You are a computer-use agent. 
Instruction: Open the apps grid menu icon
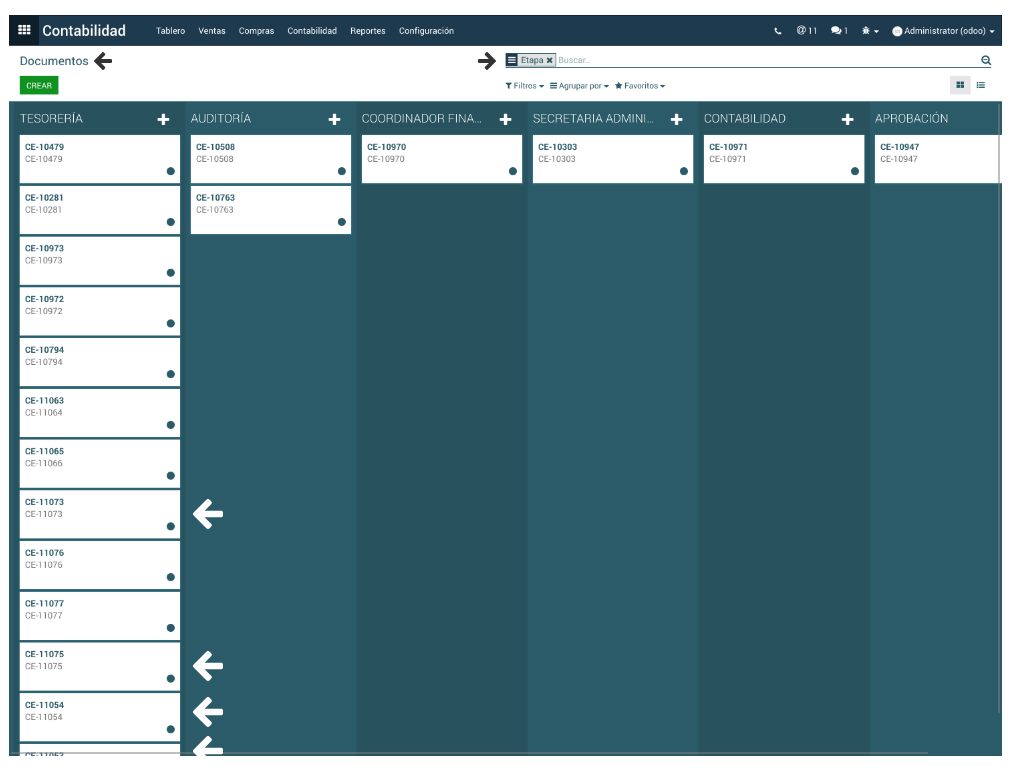pyautogui.click(x=24, y=30)
